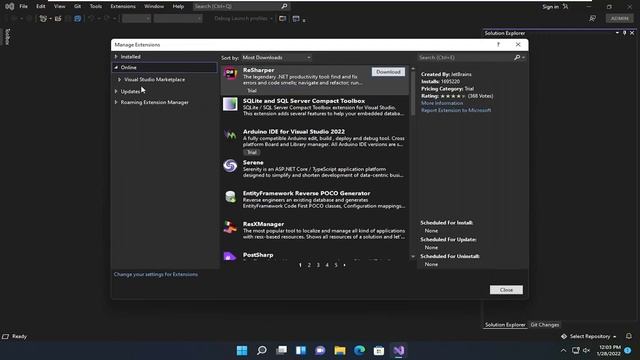Viewport: 640px width, 360px height.
Task: Expand the Installed category
Action: tap(116, 56)
